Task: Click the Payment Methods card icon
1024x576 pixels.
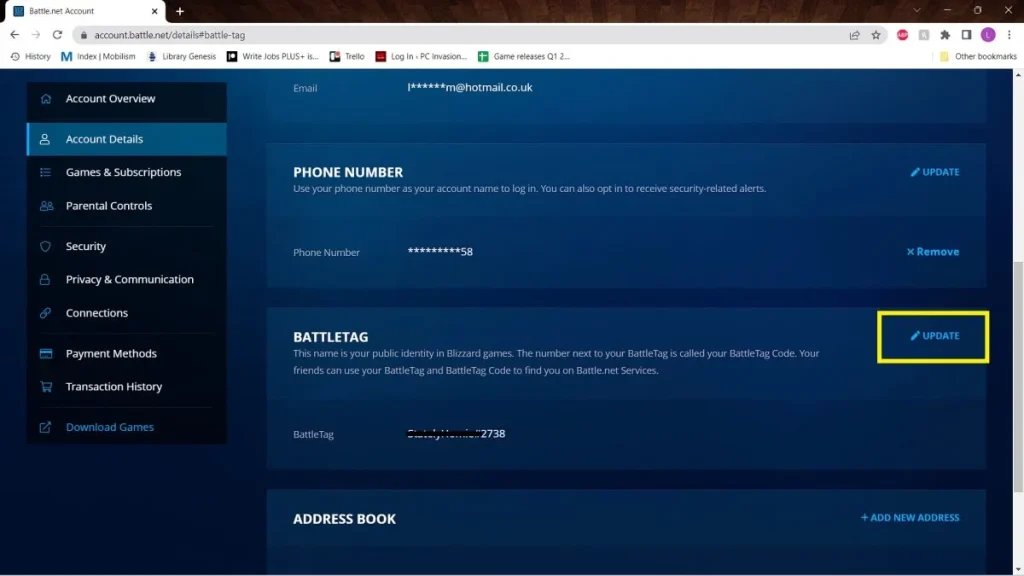Action: (46, 353)
